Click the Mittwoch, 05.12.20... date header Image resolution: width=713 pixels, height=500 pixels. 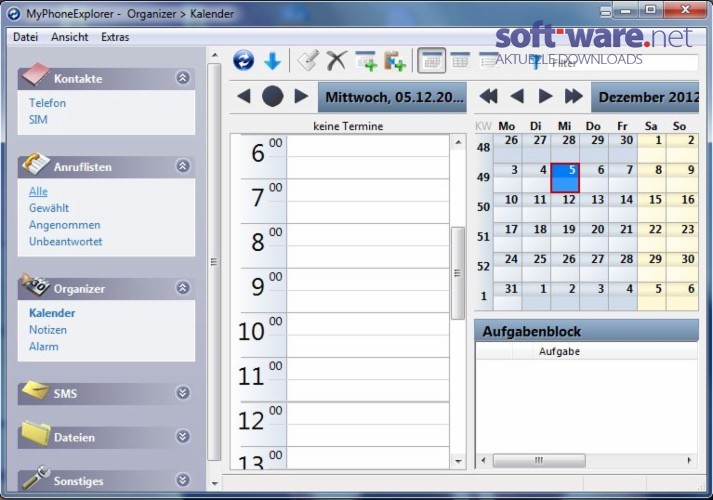(x=392, y=97)
